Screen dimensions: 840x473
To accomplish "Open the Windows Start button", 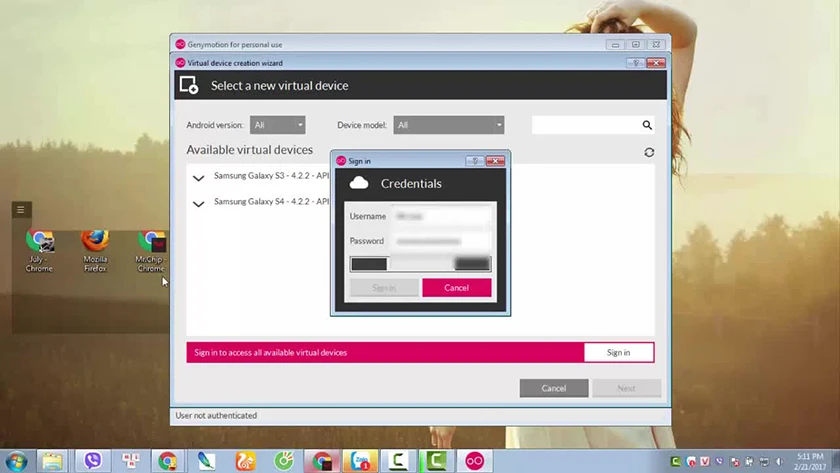I will 16,461.
